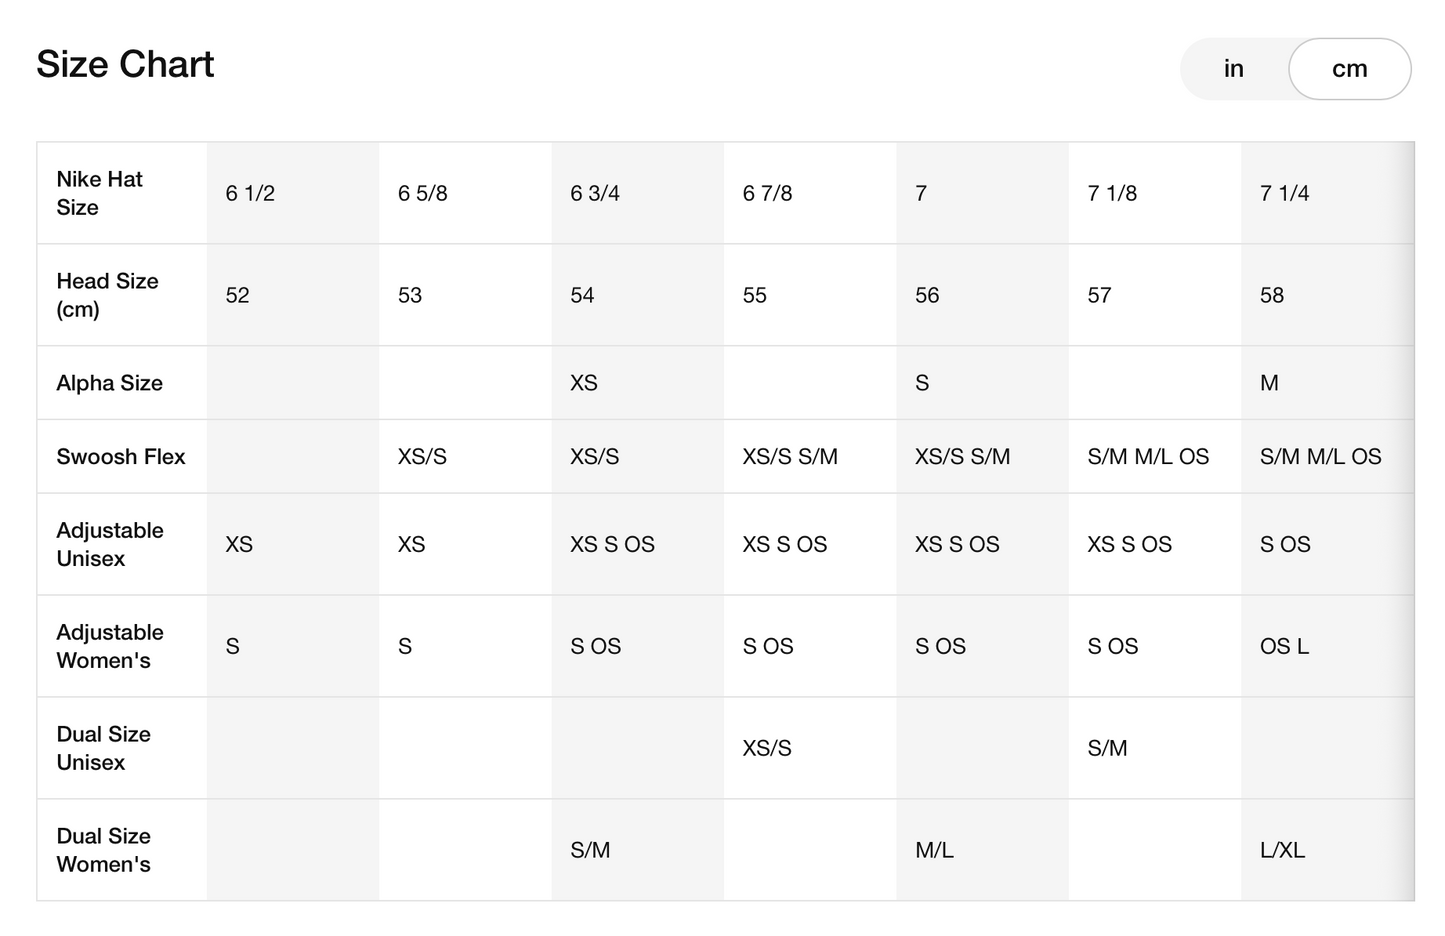Select the head size 52 cell
Image resolution: width=1445 pixels, height=936 pixels.
pyautogui.click(x=238, y=295)
